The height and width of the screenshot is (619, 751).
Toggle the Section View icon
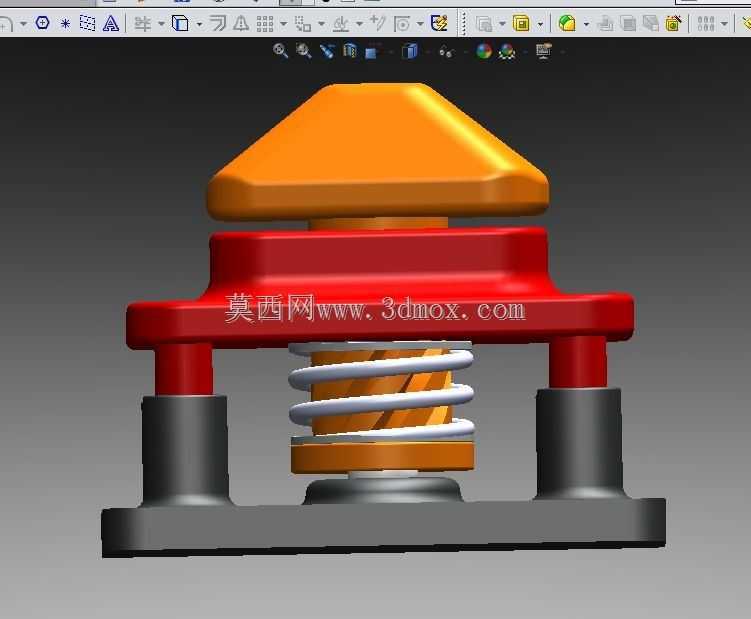point(350,50)
